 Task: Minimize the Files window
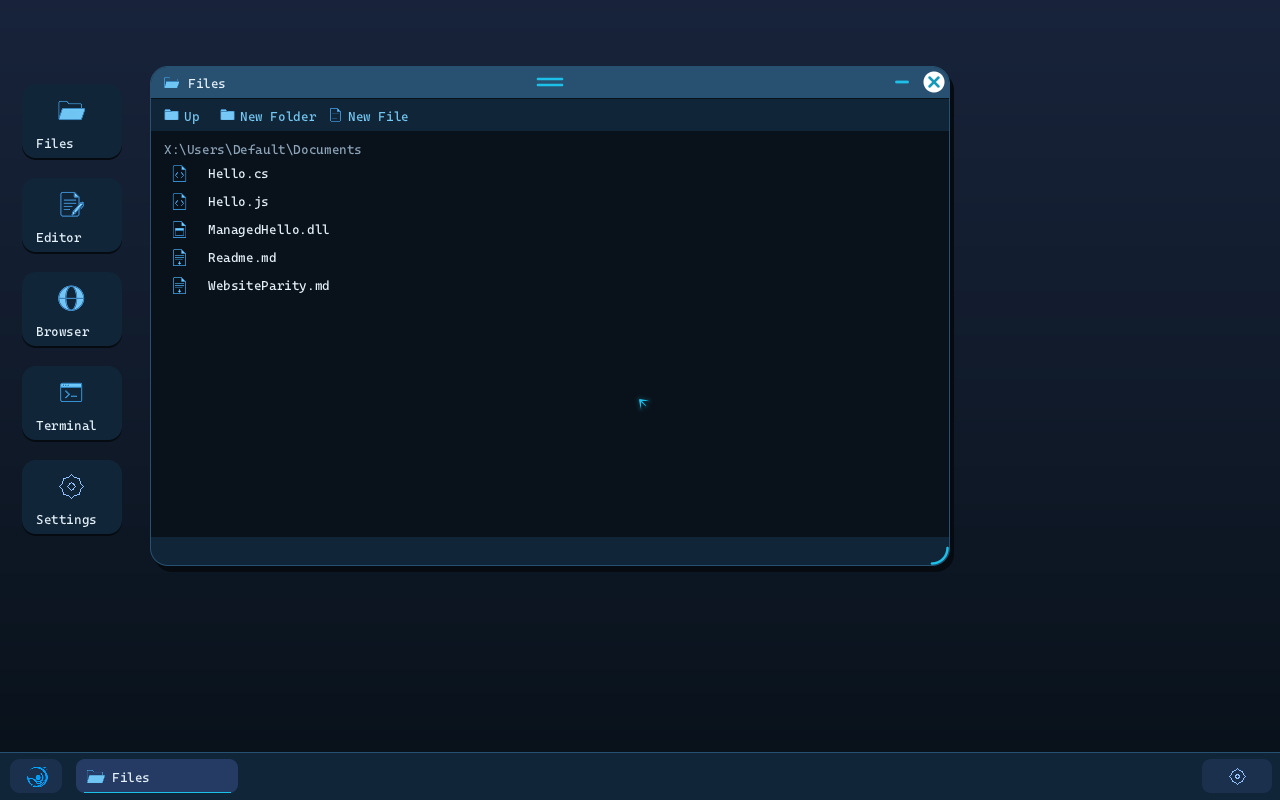click(x=902, y=82)
